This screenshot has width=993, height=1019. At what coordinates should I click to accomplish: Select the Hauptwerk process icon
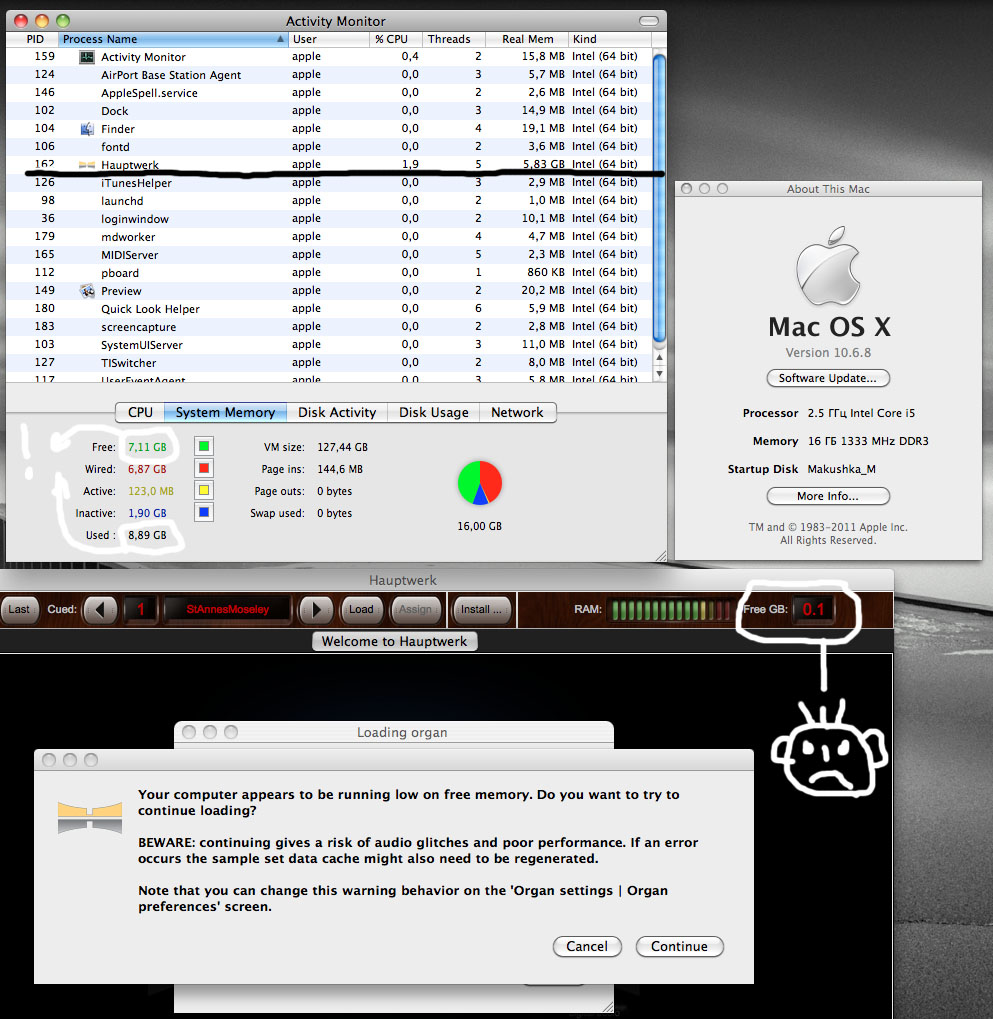pos(86,164)
